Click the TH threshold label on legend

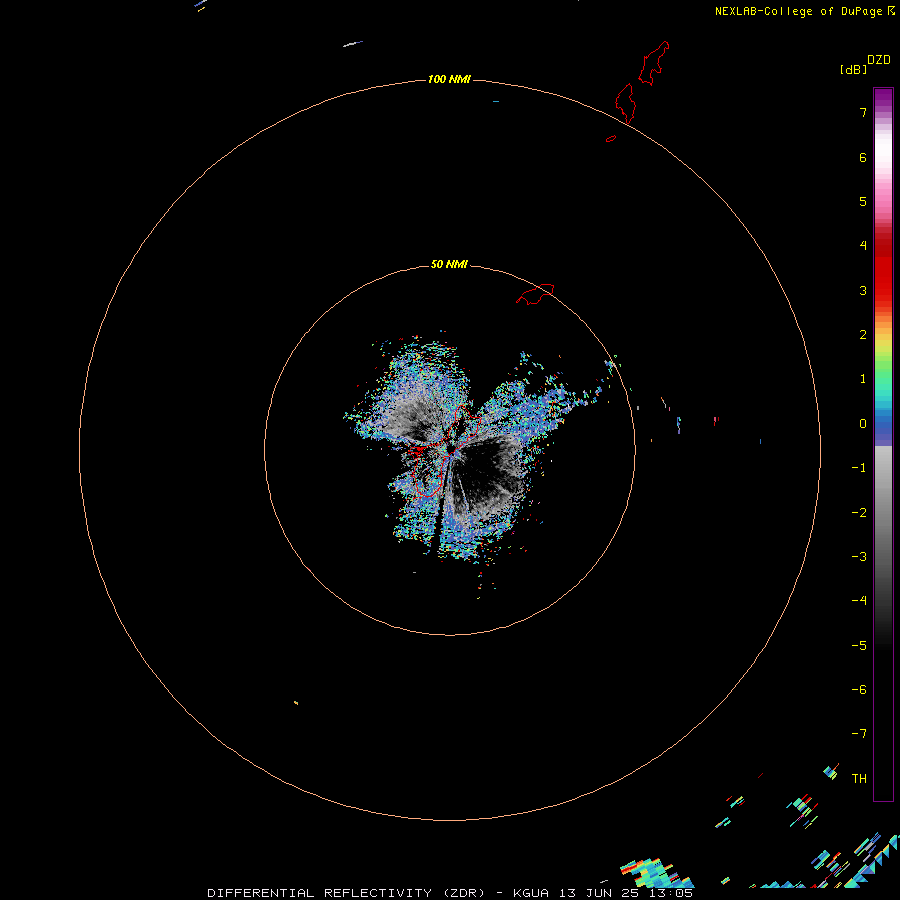click(859, 779)
